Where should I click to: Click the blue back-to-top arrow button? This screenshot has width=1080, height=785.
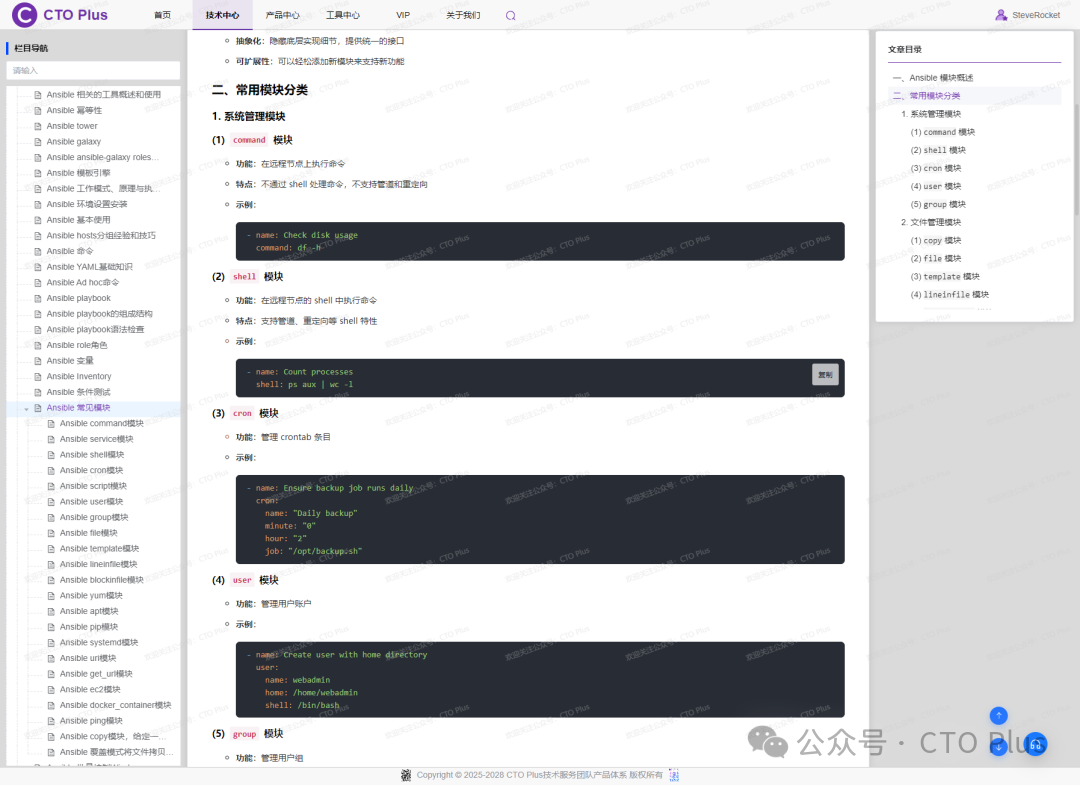[x=998, y=715]
